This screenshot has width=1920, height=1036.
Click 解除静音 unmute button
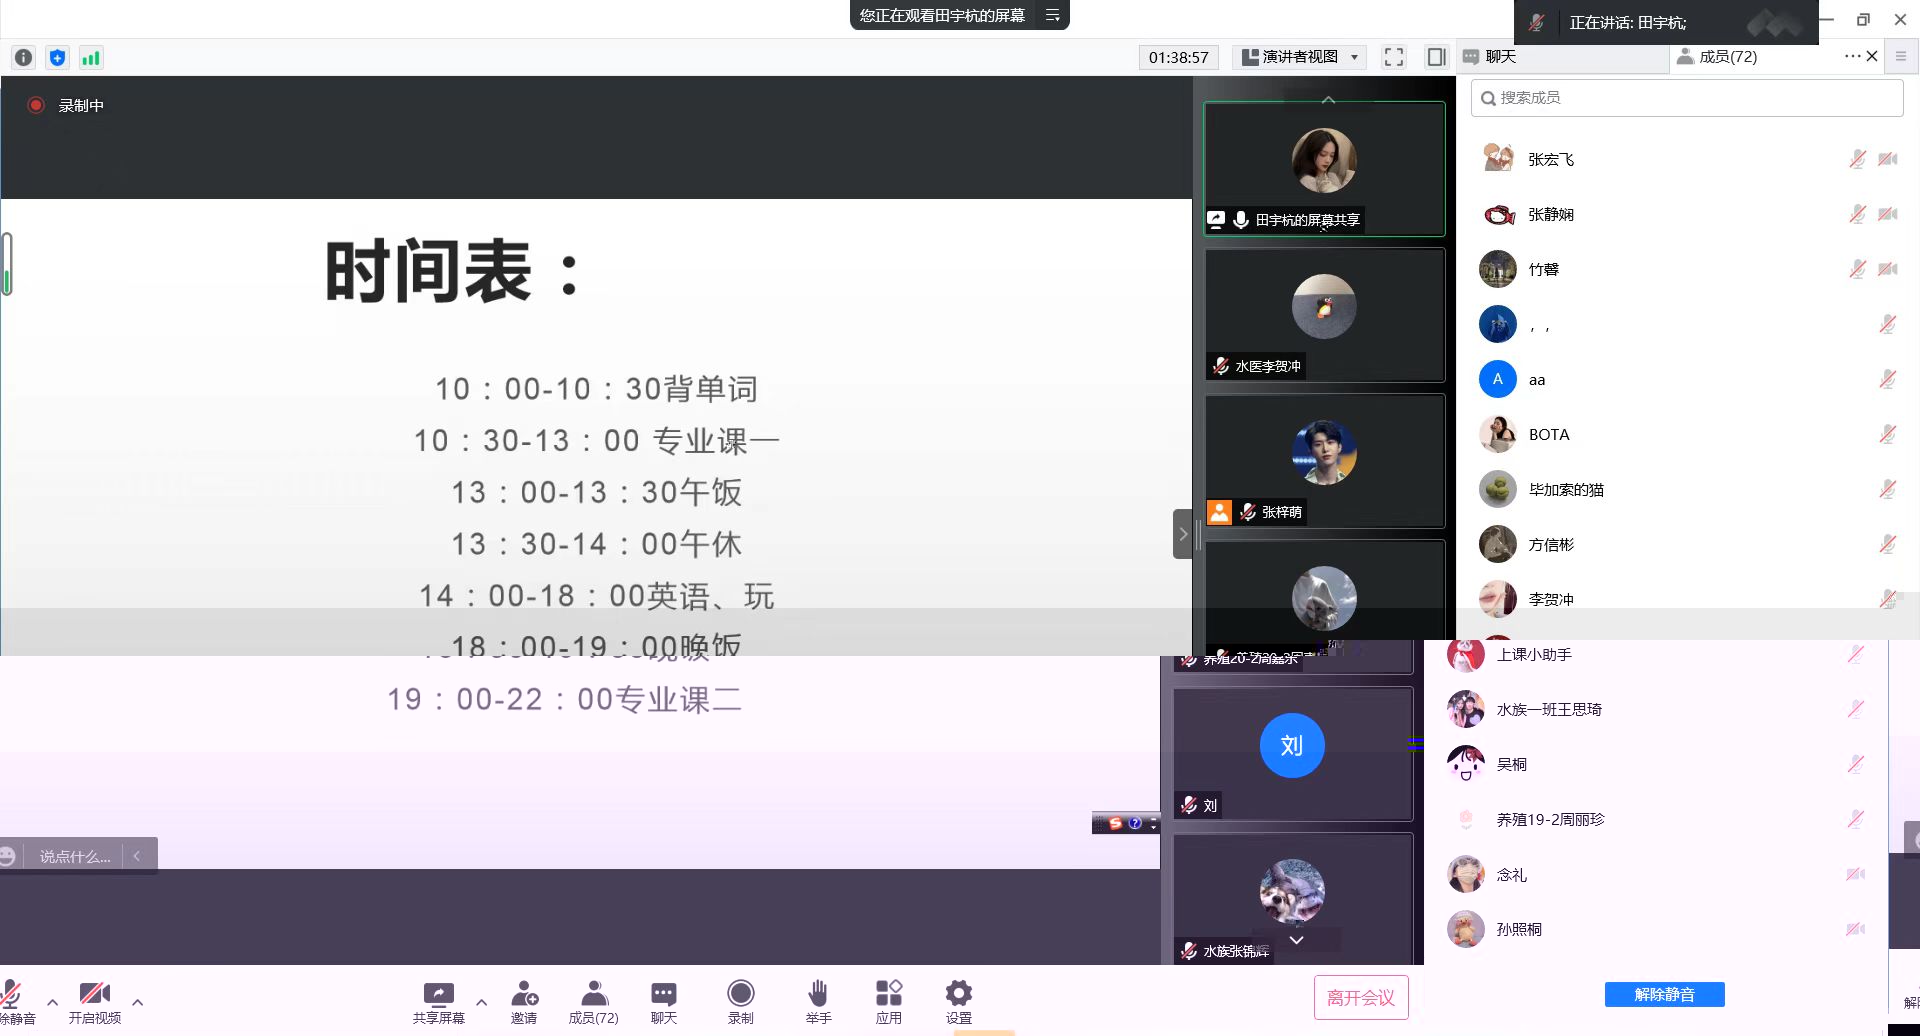(x=1664, y=994)
